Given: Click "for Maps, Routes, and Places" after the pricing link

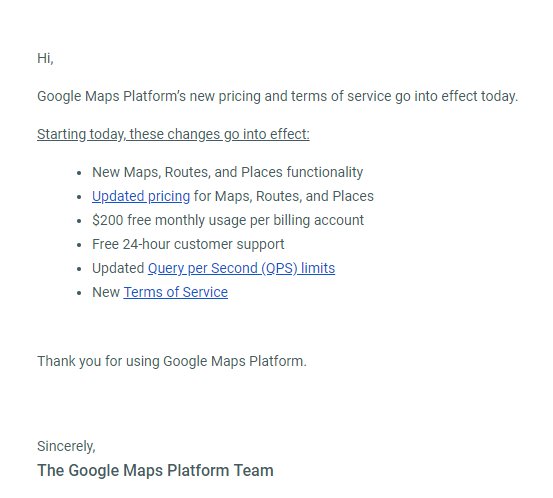Looking at the screenshot, I should point(284,196).
